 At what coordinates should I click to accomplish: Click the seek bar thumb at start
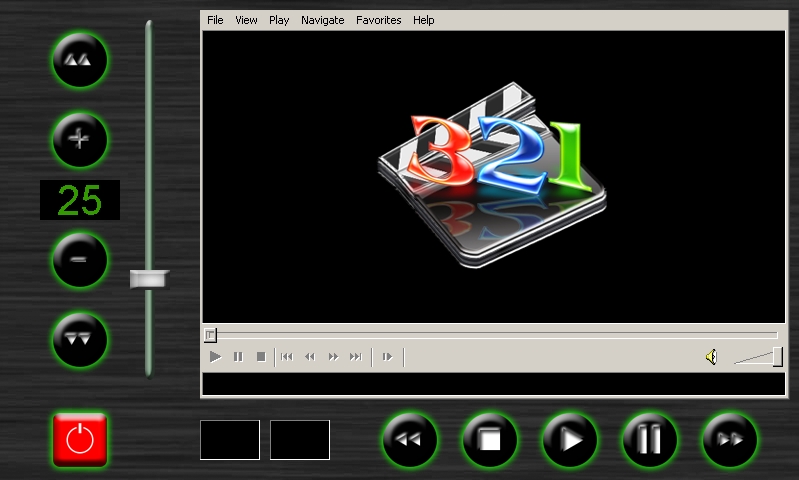(210, 335)
